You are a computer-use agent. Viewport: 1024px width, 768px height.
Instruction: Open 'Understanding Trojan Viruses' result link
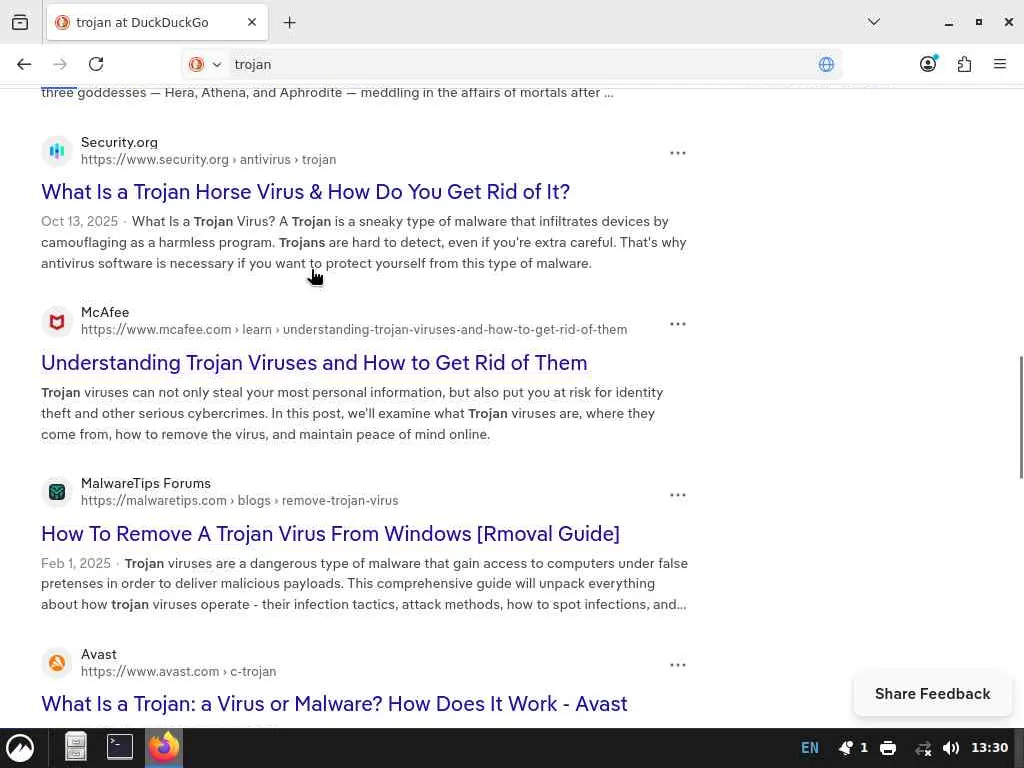[314, 362]
